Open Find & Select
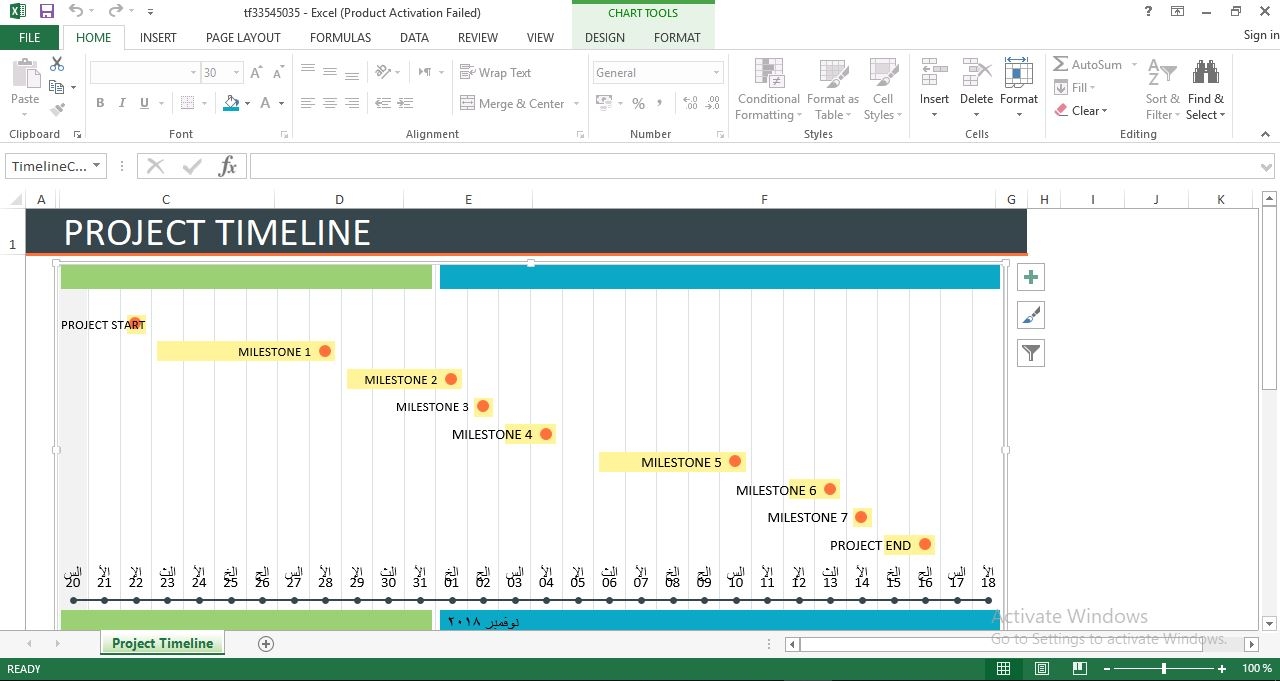Image resolution: width=1280 pixels, height=681 pixels. click(1205, 88)
